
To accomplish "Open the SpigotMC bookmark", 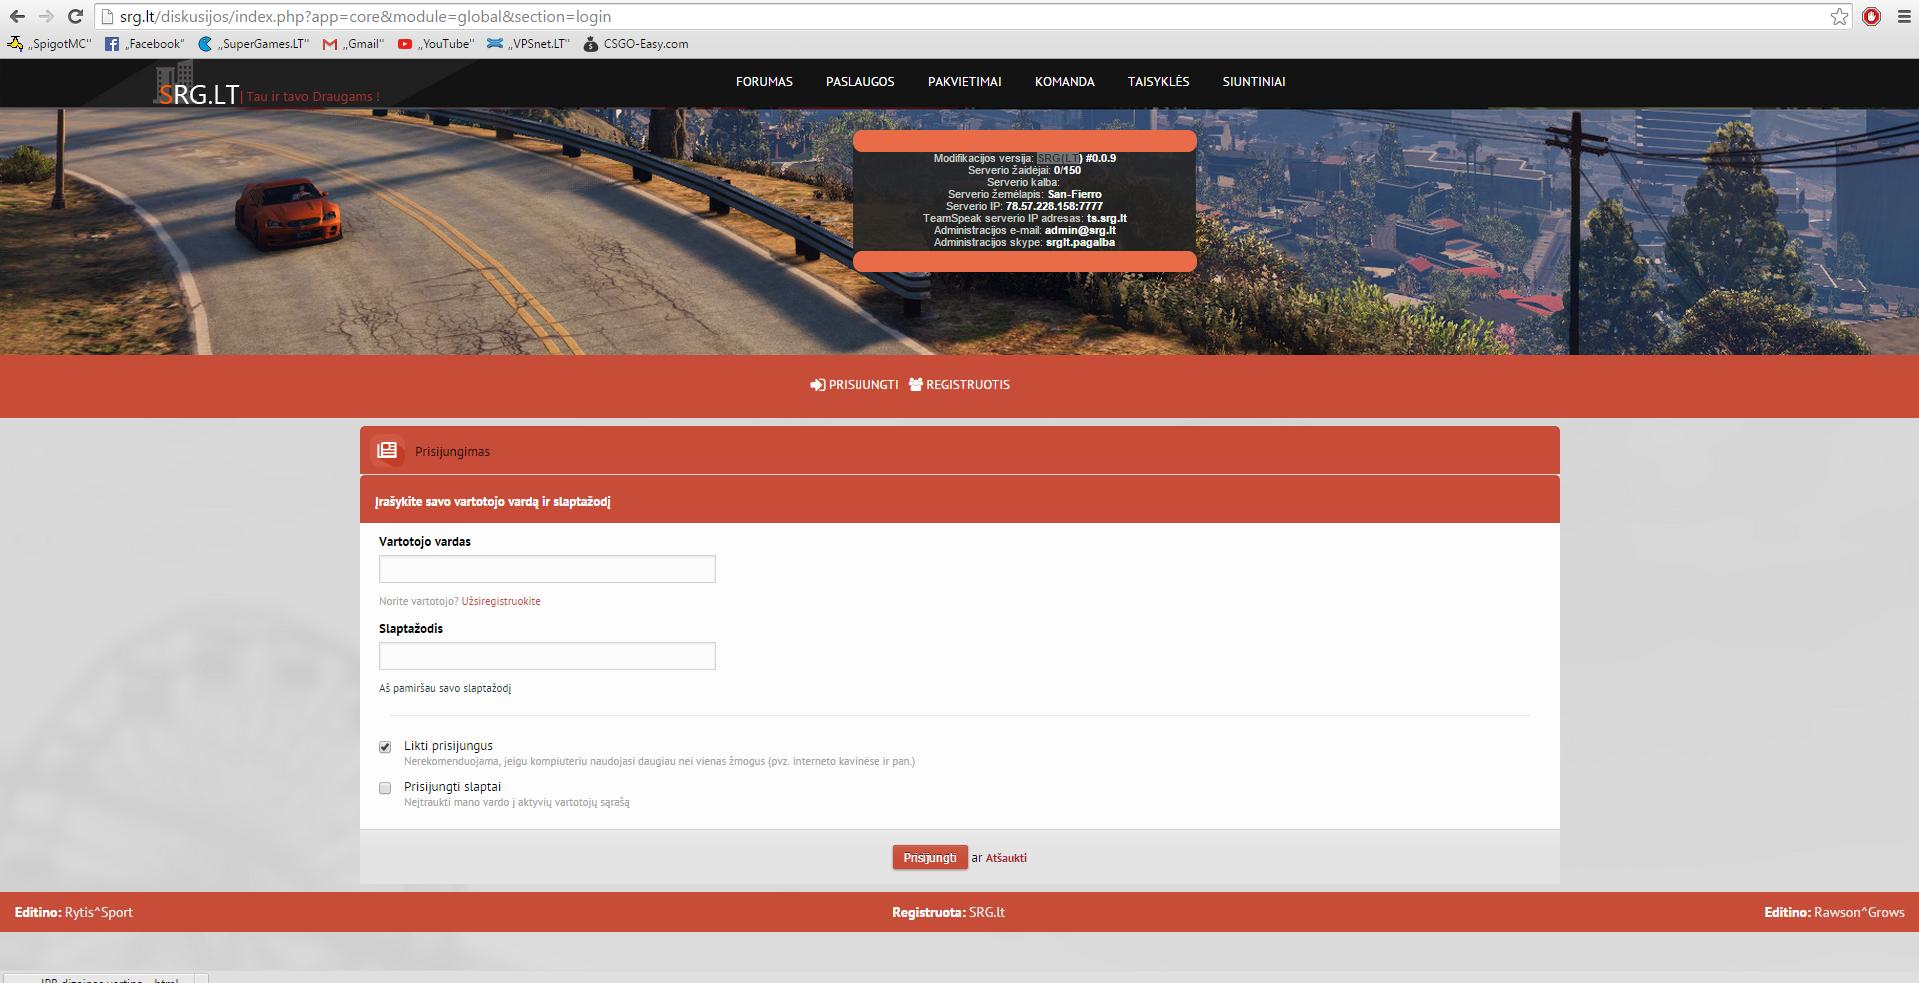I will (x=49, y=44).
